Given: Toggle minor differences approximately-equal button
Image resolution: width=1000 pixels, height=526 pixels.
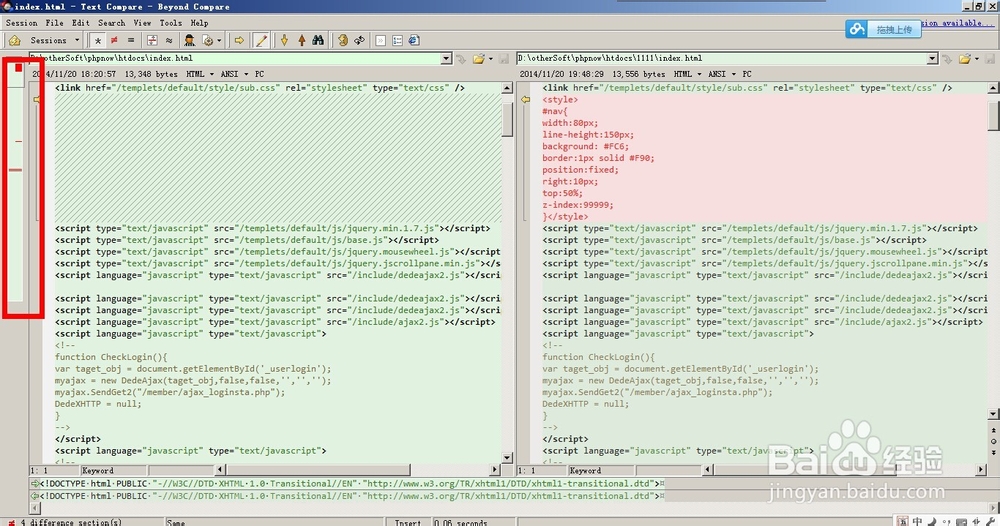Looking at the screenshot, I should (x=169, y=41).
